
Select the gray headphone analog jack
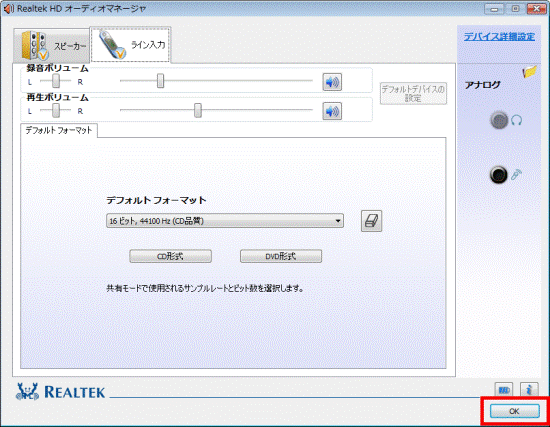pos(499,120)
